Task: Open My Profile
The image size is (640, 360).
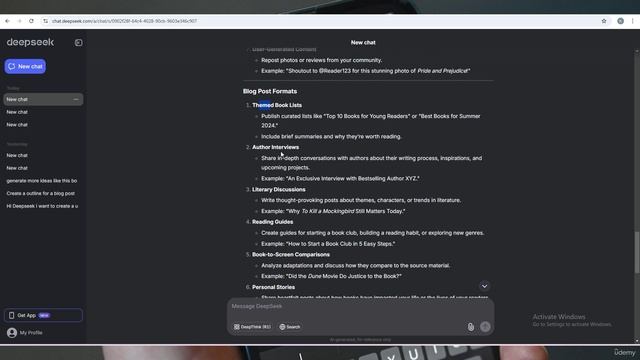Action: [x=25, y=333]
